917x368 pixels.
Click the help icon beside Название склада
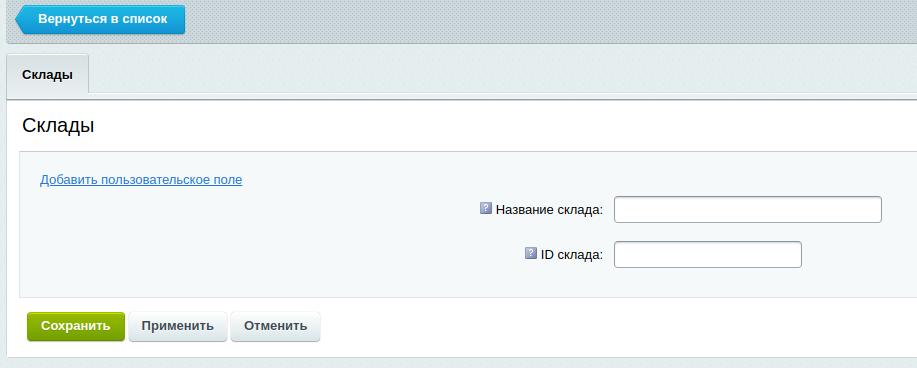pos(486,208)
